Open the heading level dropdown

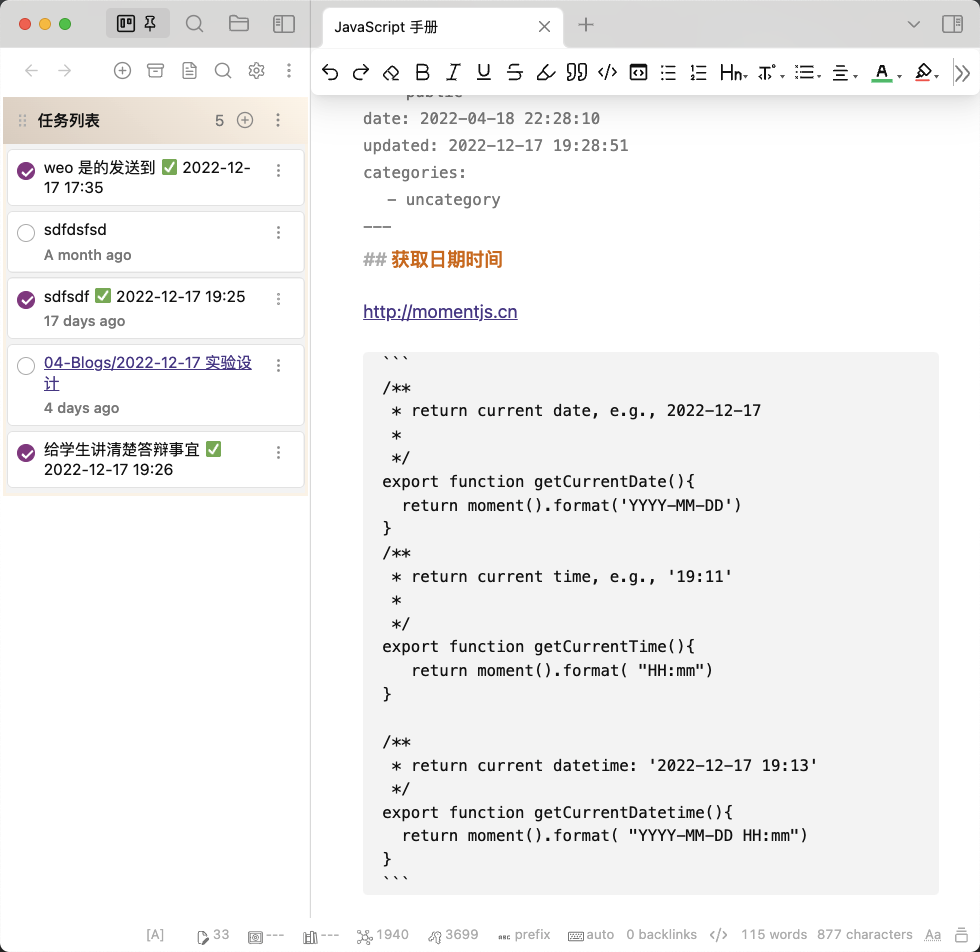(x=734, y=73)
